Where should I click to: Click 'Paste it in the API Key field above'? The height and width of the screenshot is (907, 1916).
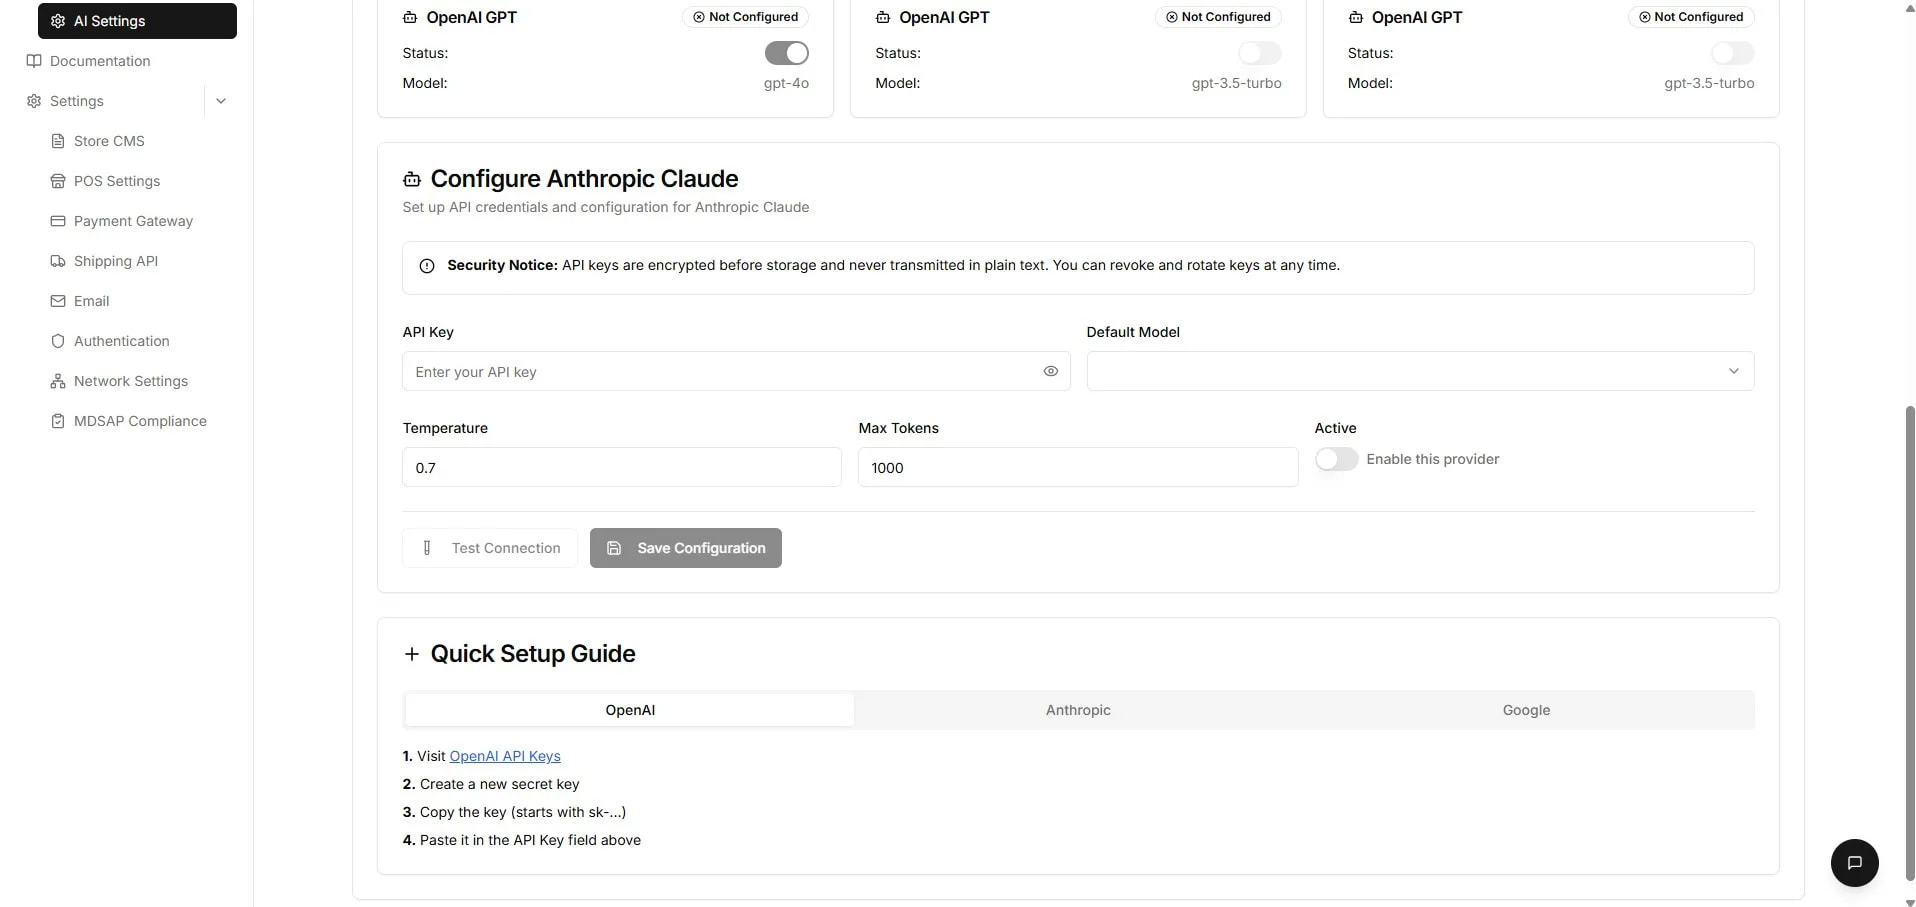530,840
